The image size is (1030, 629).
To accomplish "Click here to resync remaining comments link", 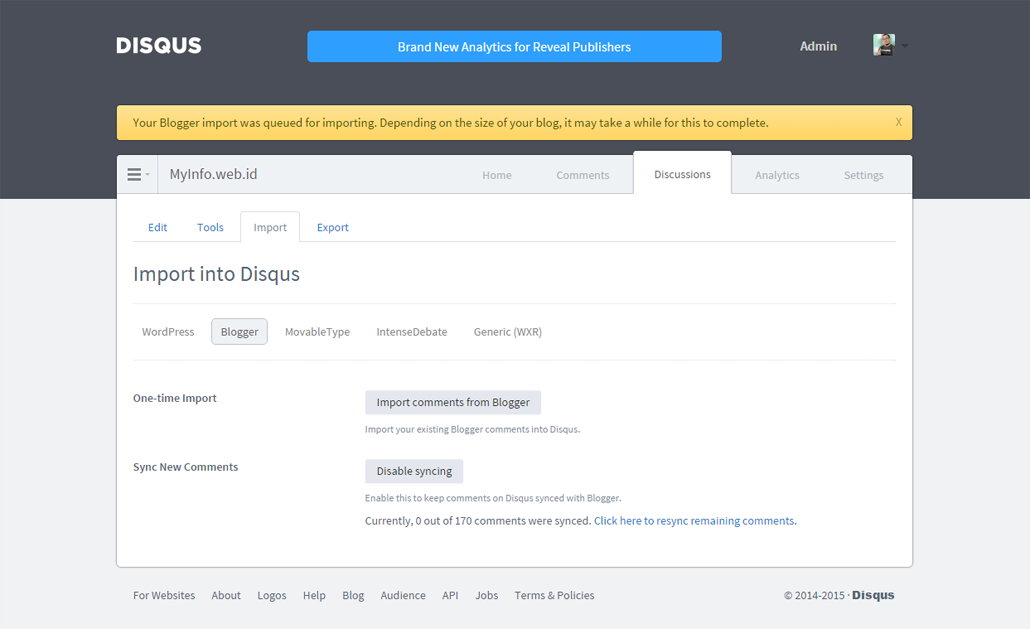I will pyautogui.click(x=695, y=521).
